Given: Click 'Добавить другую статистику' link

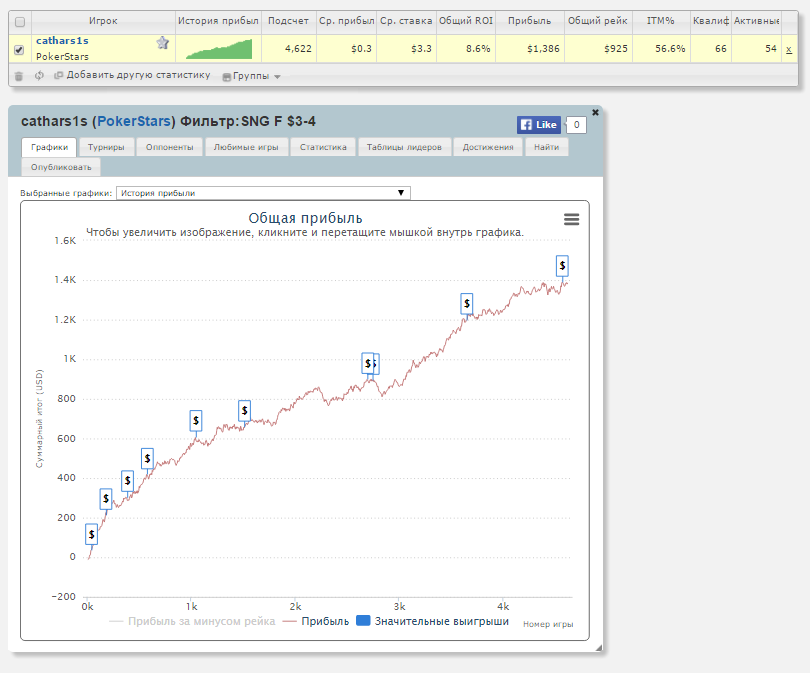Looking at the screenshot, I should pyautogui.click(x=133, y=75).
